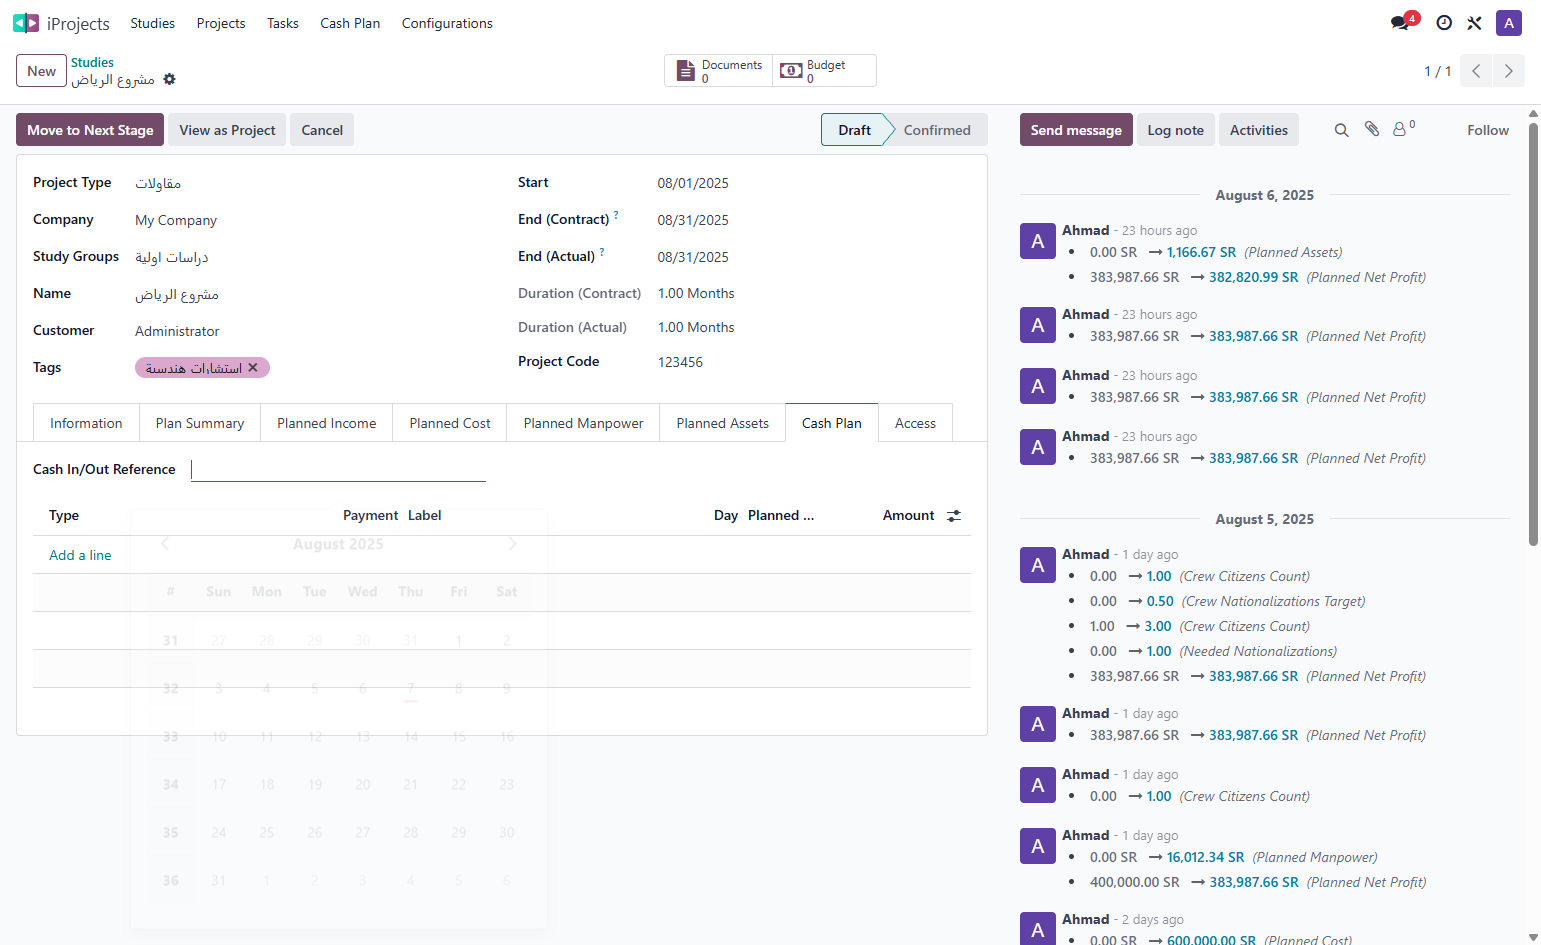Image resolution: width=1541 pixels, height=945 pixels.
Task: Select the Confirmed status stage
Action: click(x=937, y=130)
